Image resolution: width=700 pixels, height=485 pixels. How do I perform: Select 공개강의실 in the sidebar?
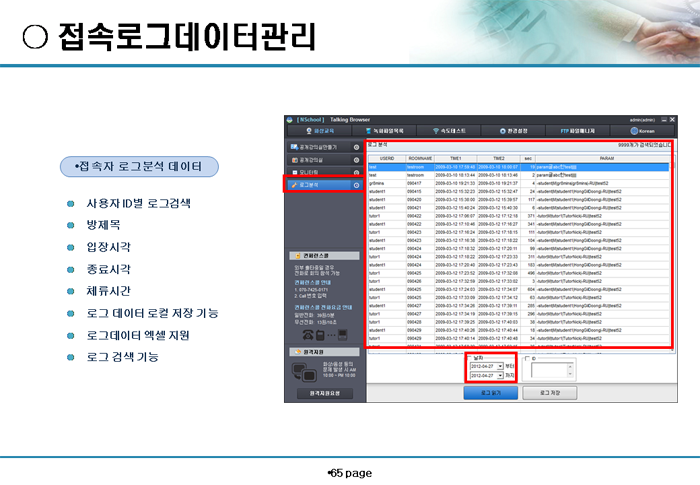click(324, 160)
